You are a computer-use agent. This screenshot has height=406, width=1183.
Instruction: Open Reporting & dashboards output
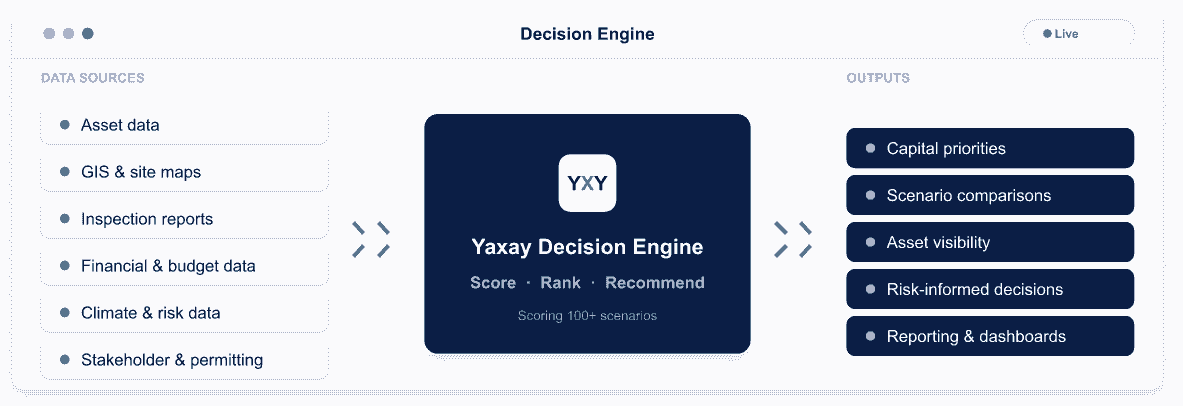[990, 336]
